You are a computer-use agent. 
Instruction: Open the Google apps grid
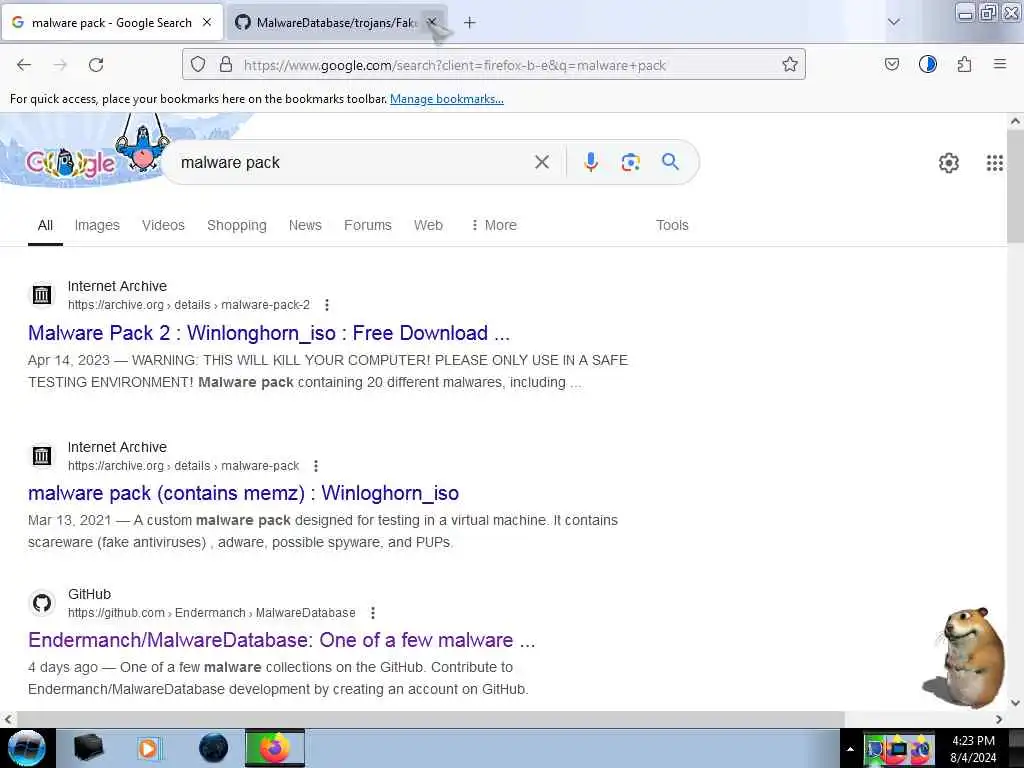tap(995, 163)
